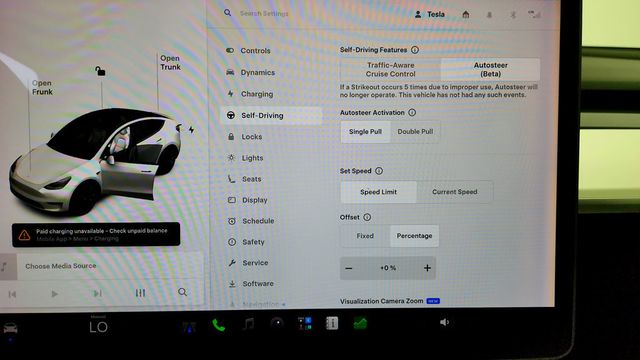Open the Music note app in bottom bar
The image size is (640, 360).
pos(248,324)
